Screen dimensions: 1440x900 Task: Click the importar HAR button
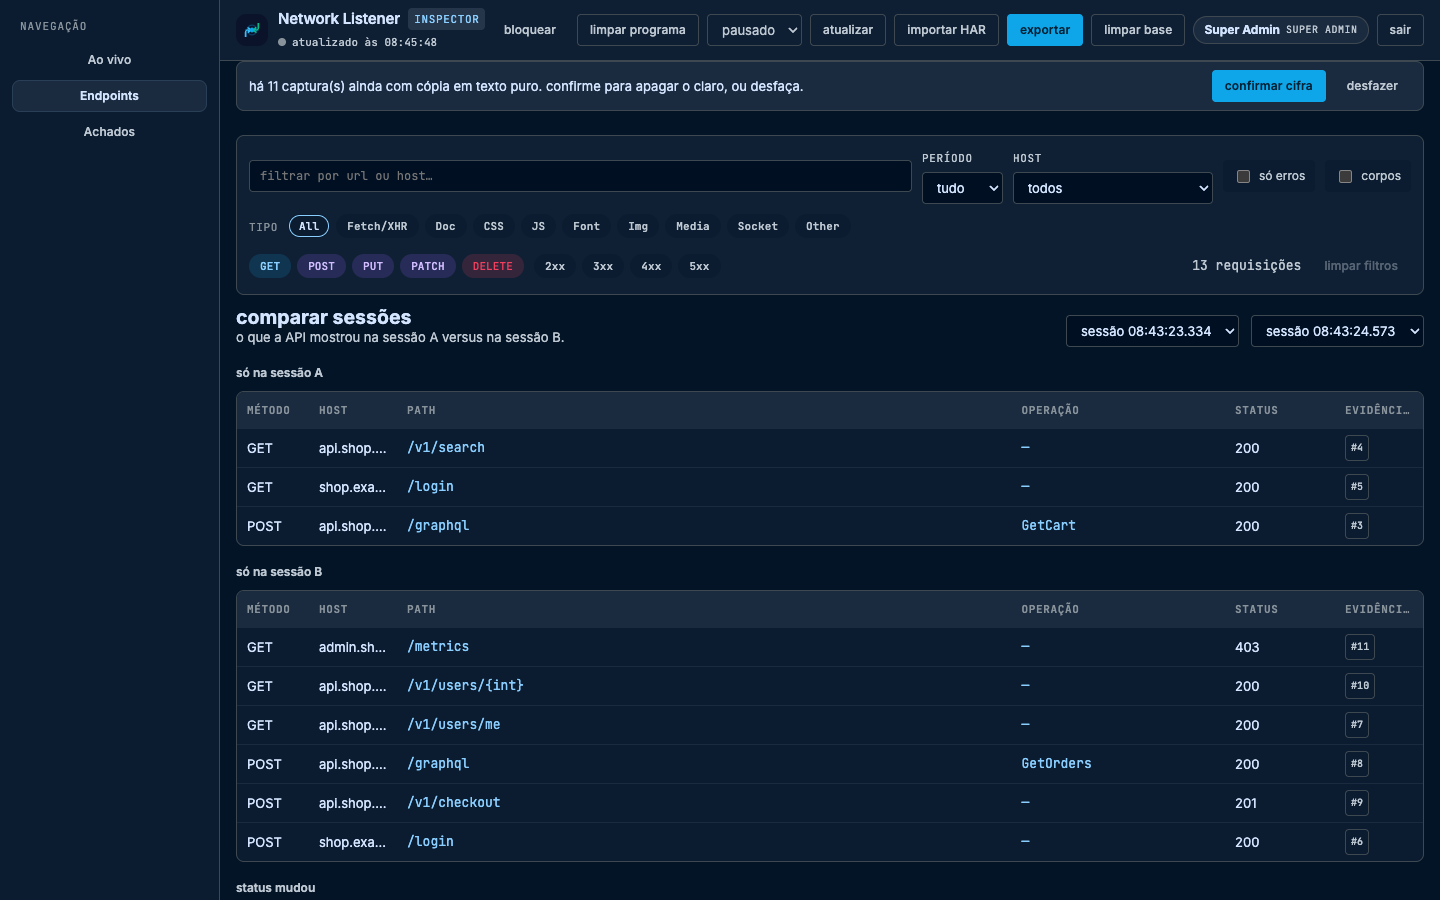point(946,30)
